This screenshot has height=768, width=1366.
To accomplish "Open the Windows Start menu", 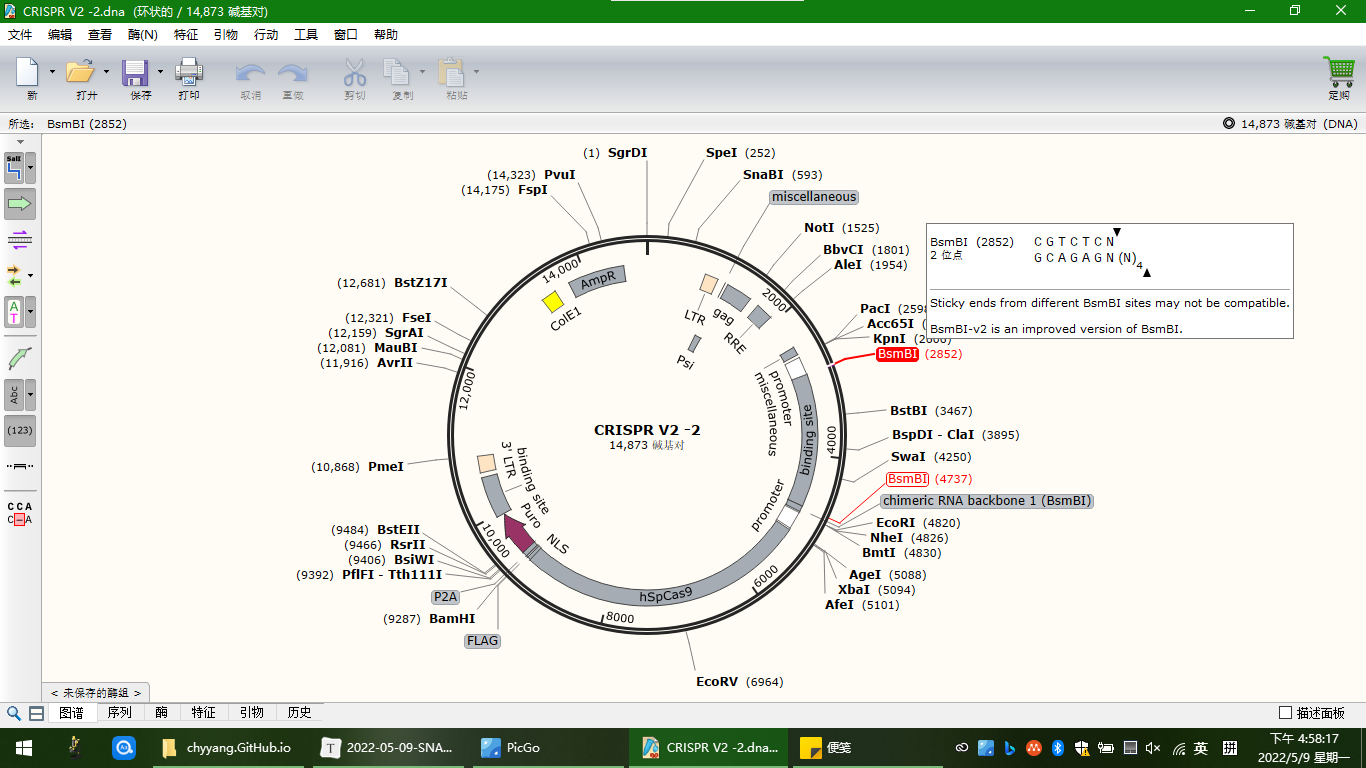I will 23,747.
